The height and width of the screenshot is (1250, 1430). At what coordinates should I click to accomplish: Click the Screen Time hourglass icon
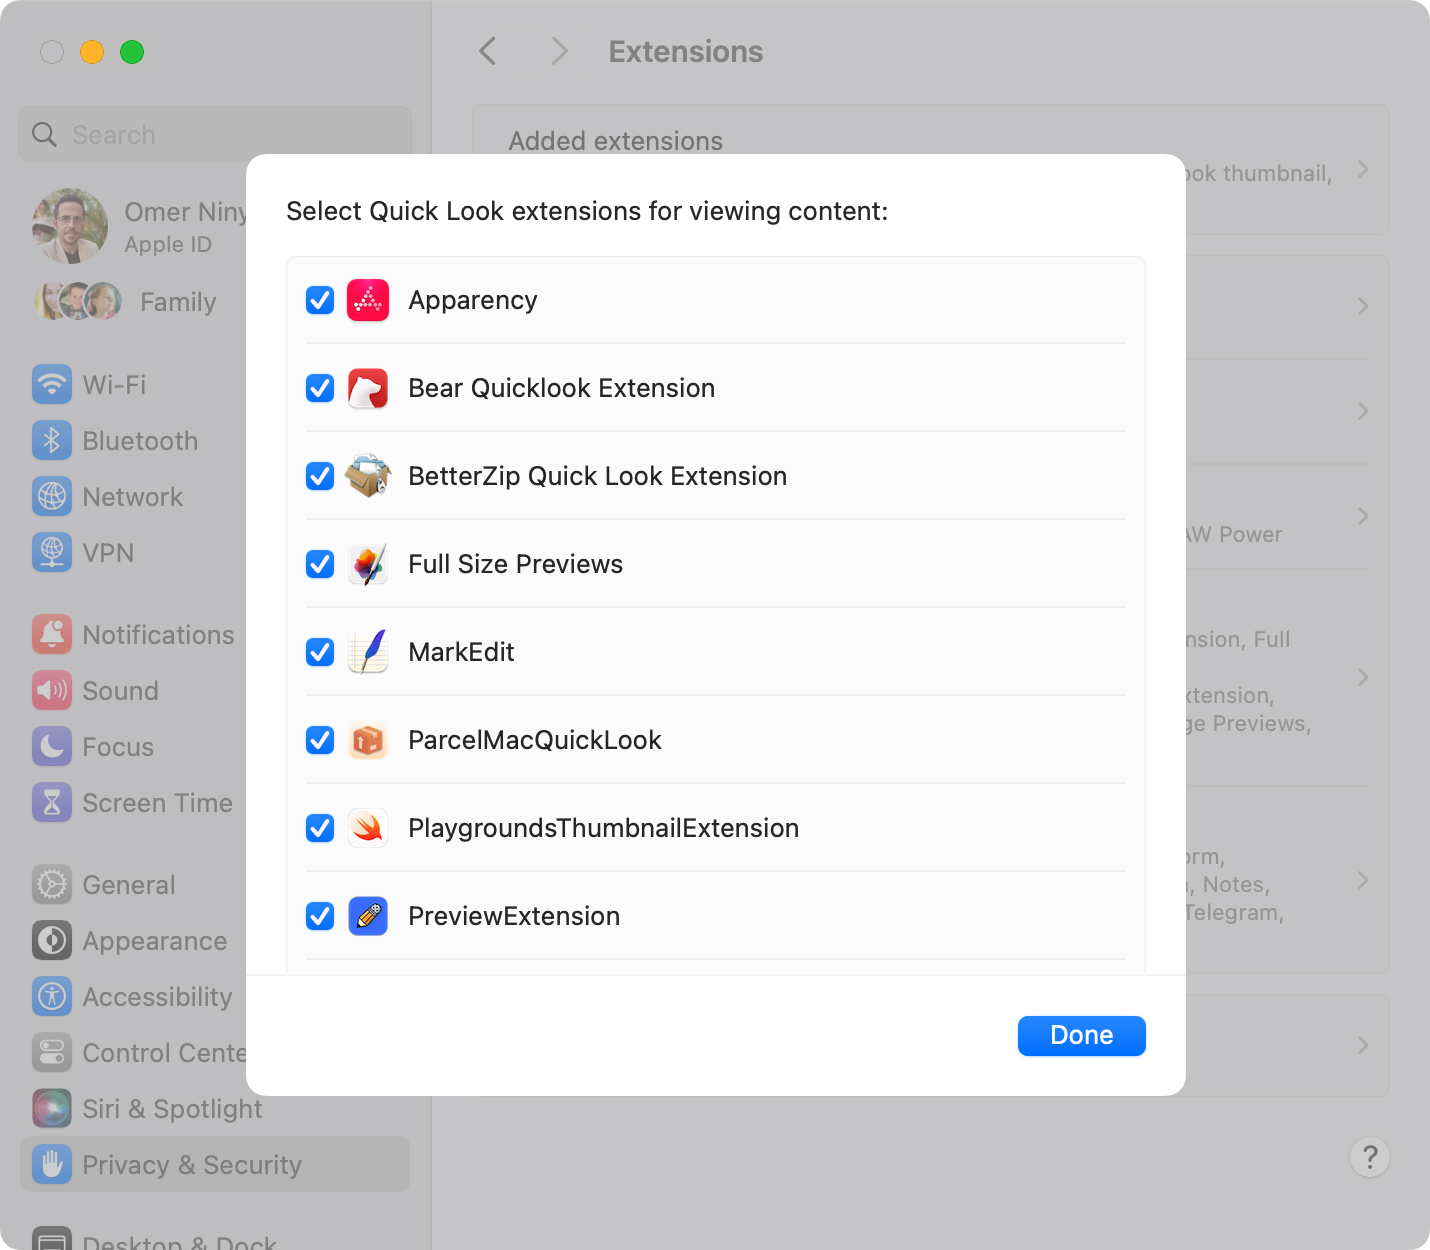click(52, 803)
